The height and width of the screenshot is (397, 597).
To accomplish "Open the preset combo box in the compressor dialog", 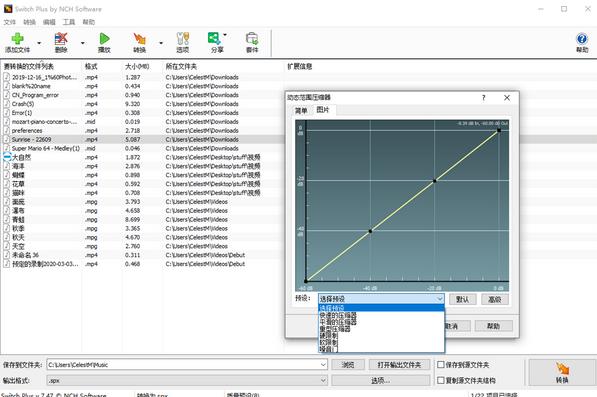I will pos(381,299).
